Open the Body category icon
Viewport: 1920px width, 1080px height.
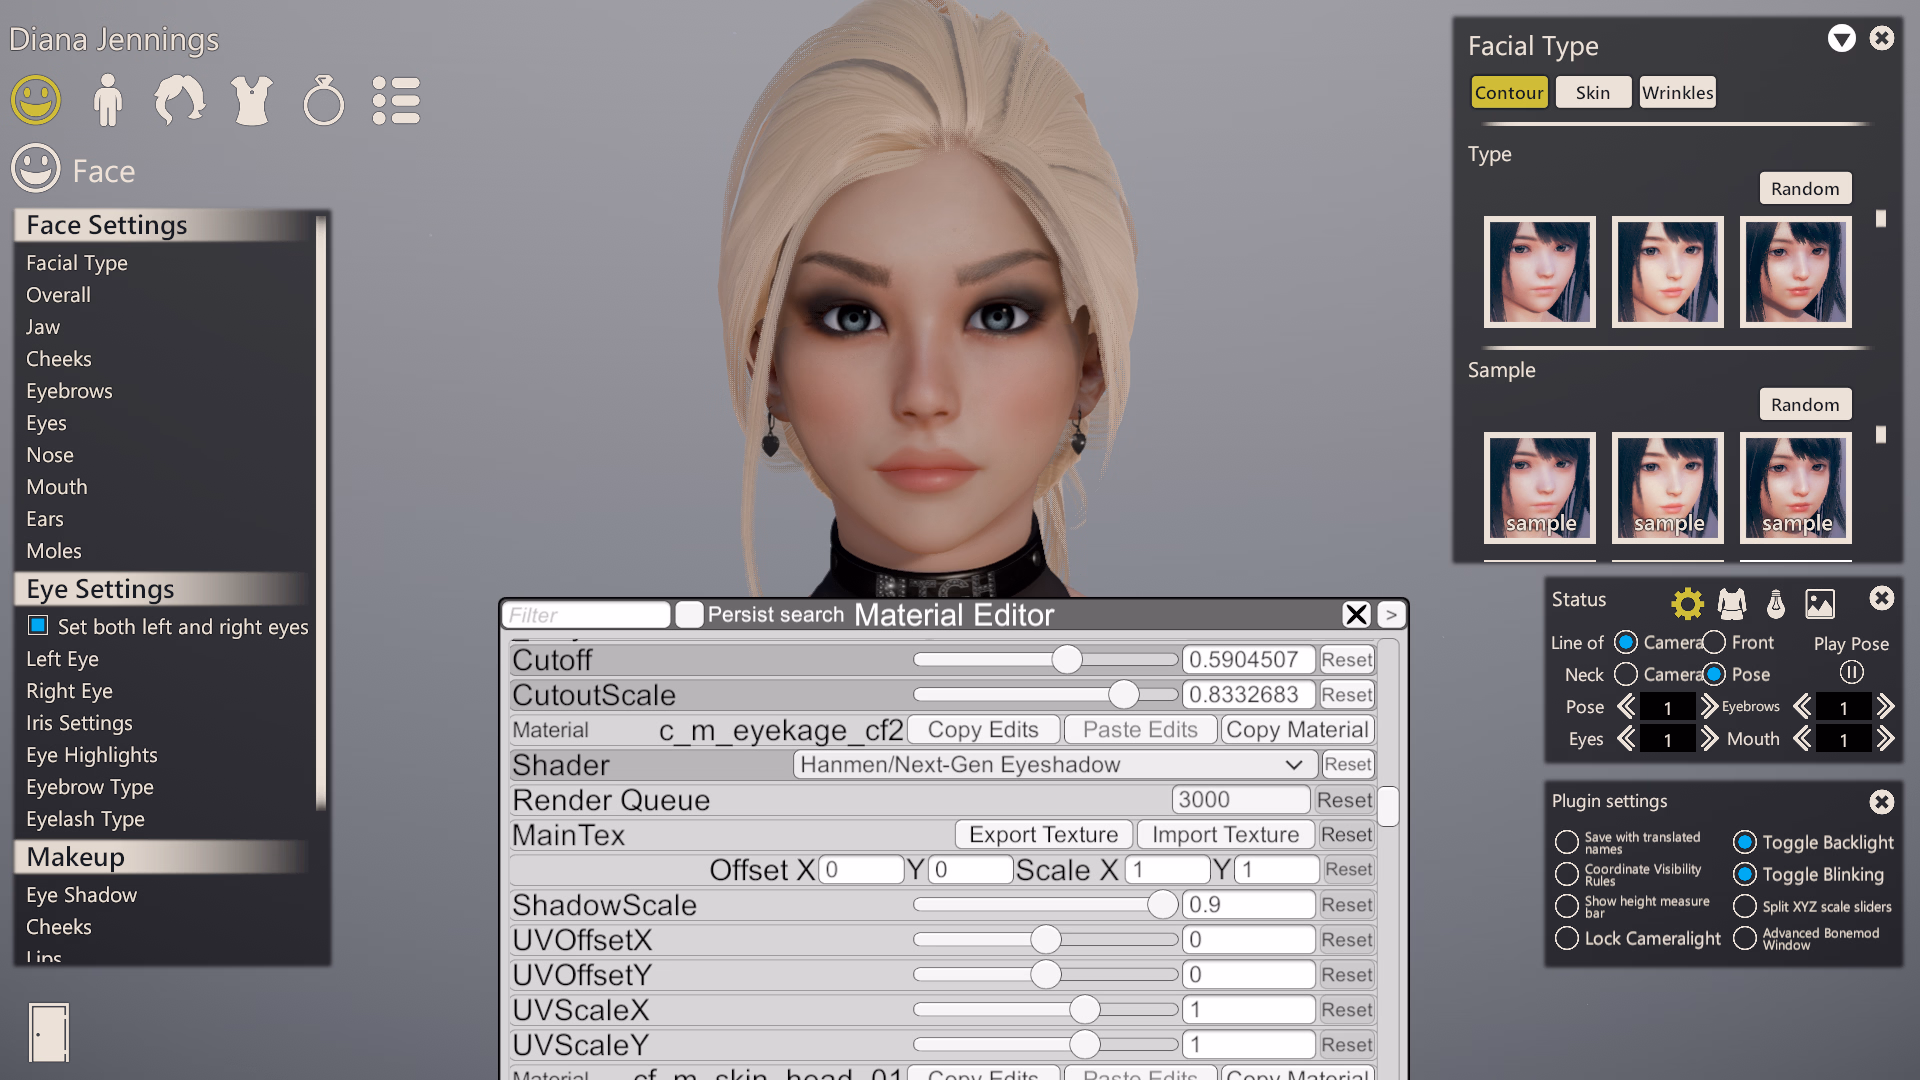point(107,101)
